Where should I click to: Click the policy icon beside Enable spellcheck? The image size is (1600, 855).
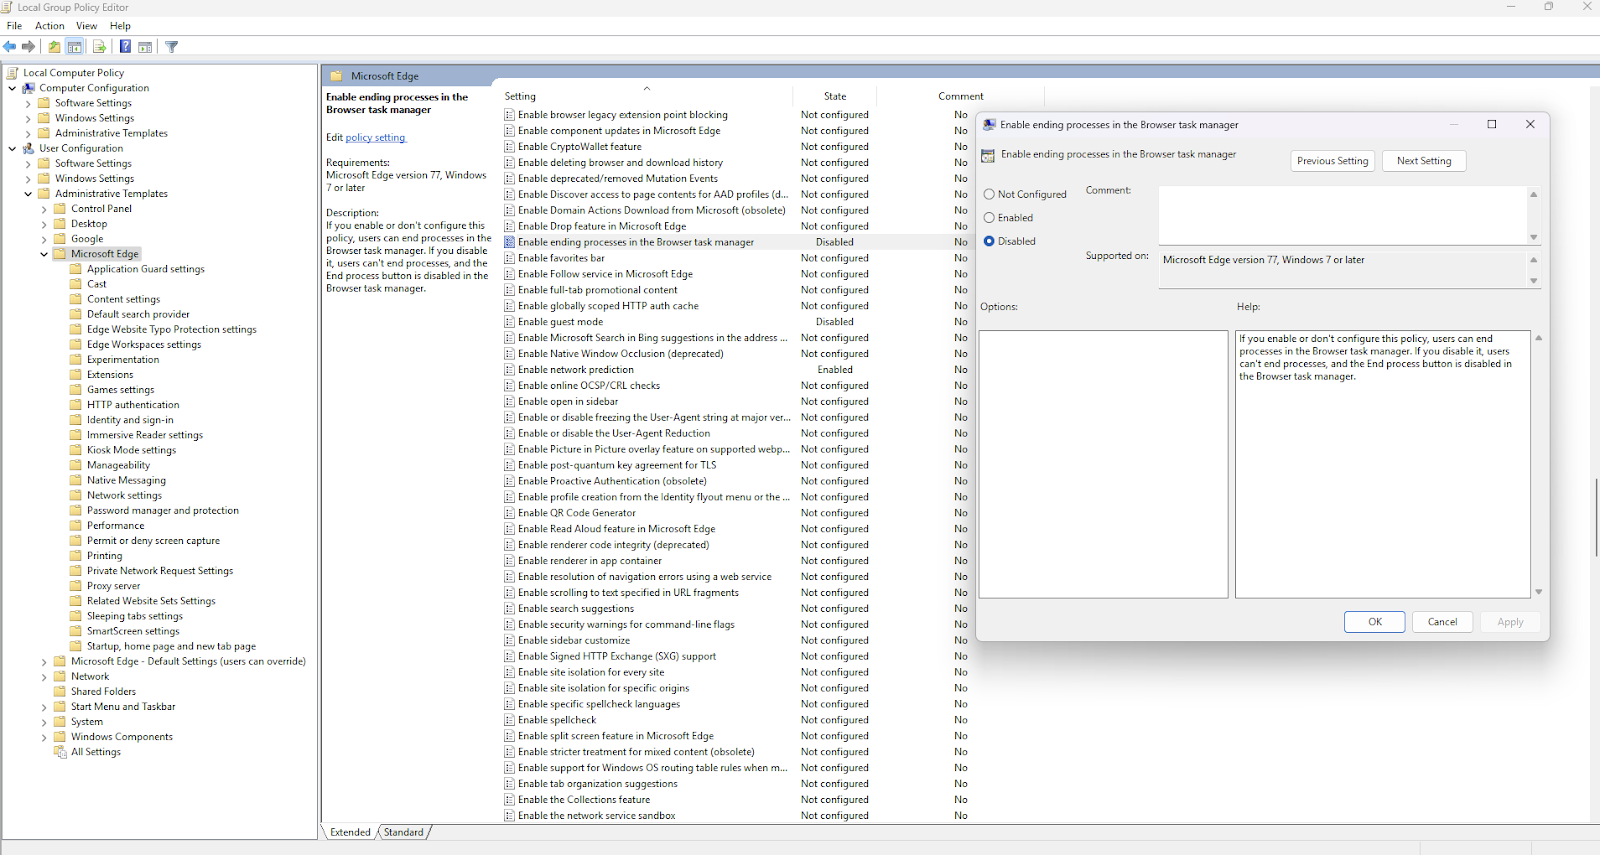click(x=510, y=720)
